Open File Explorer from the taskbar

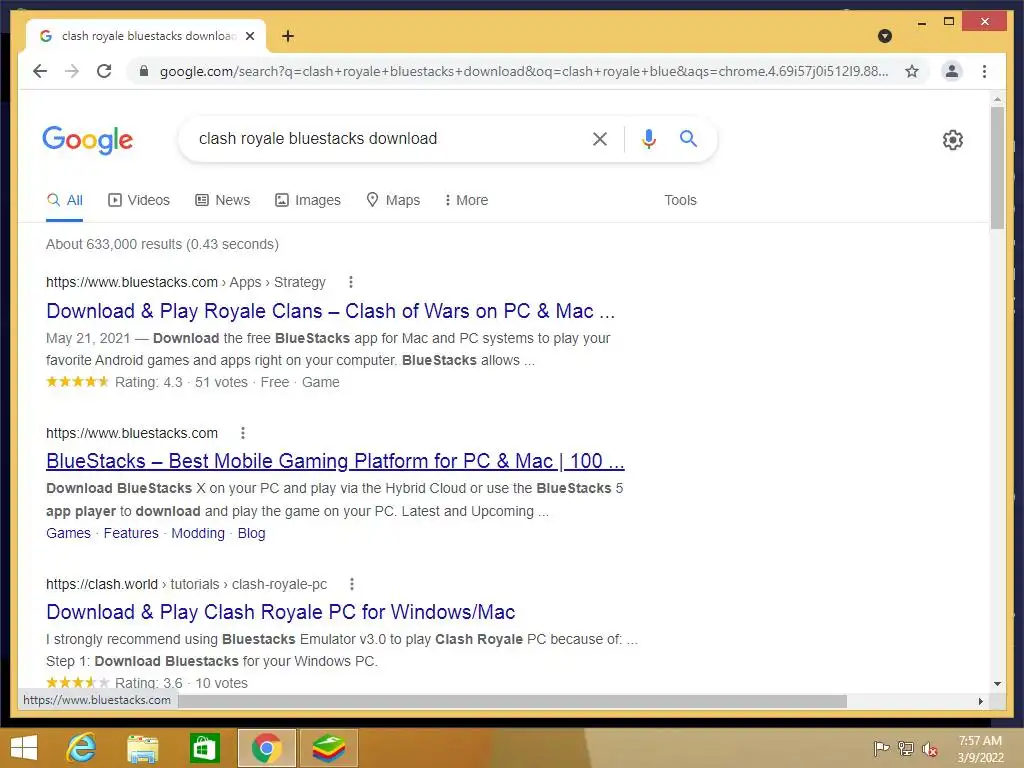pyautogui.click(x=142, y=749)
